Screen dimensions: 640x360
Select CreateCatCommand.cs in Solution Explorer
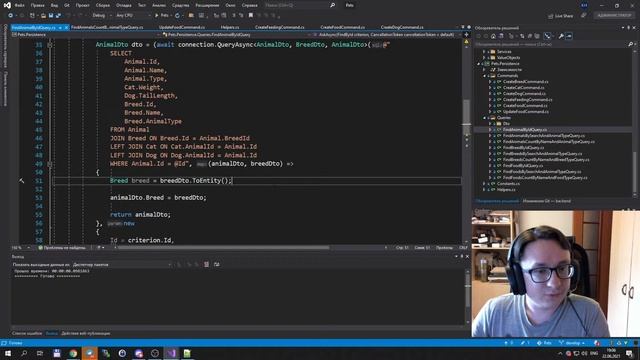523,87
